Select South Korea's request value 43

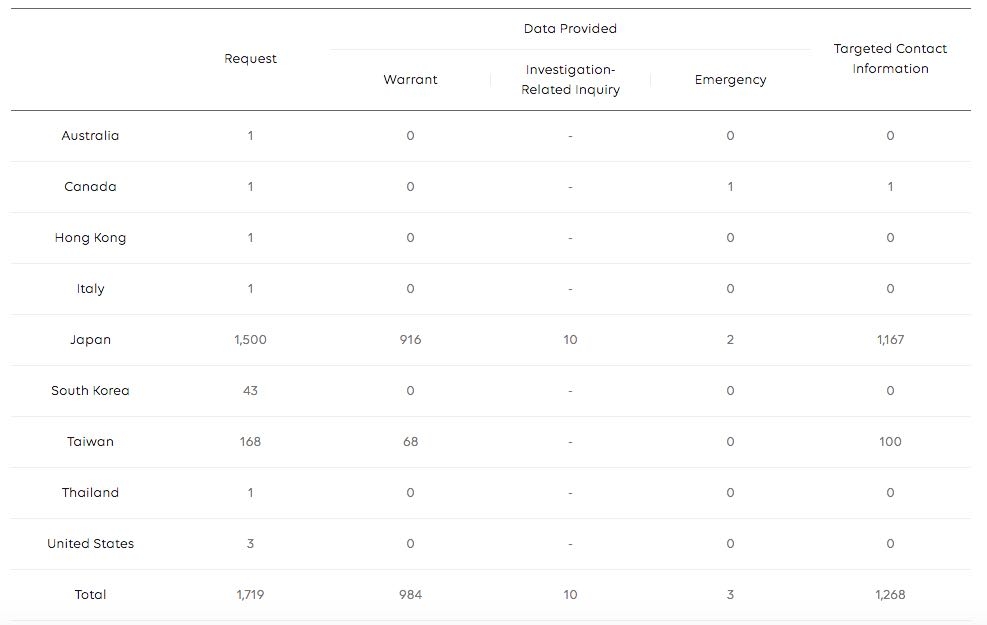click(x=250, y=391)
